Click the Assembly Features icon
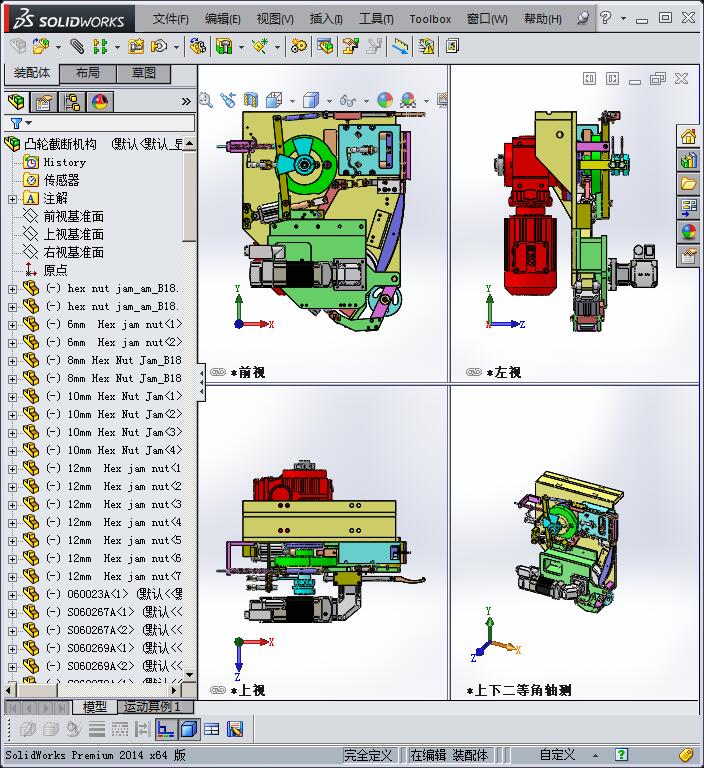 click(224, 47)
